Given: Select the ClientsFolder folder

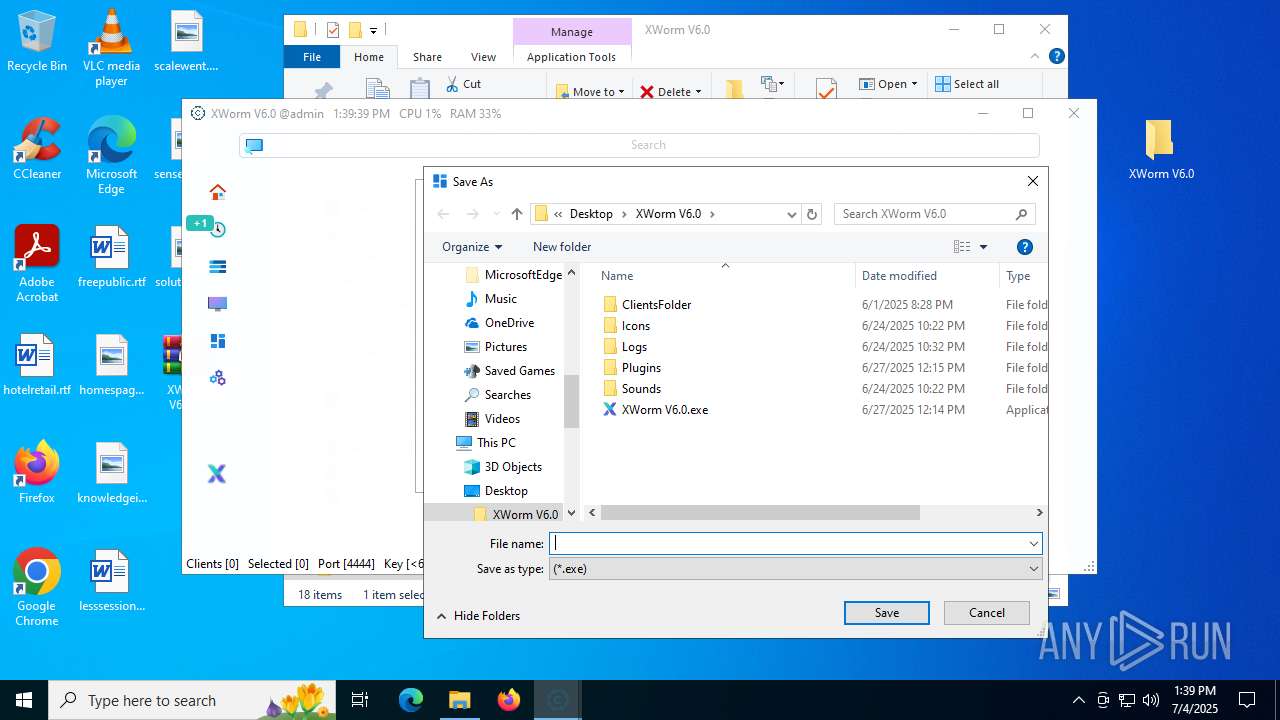Looking at the screenshot, I should 656,305.
